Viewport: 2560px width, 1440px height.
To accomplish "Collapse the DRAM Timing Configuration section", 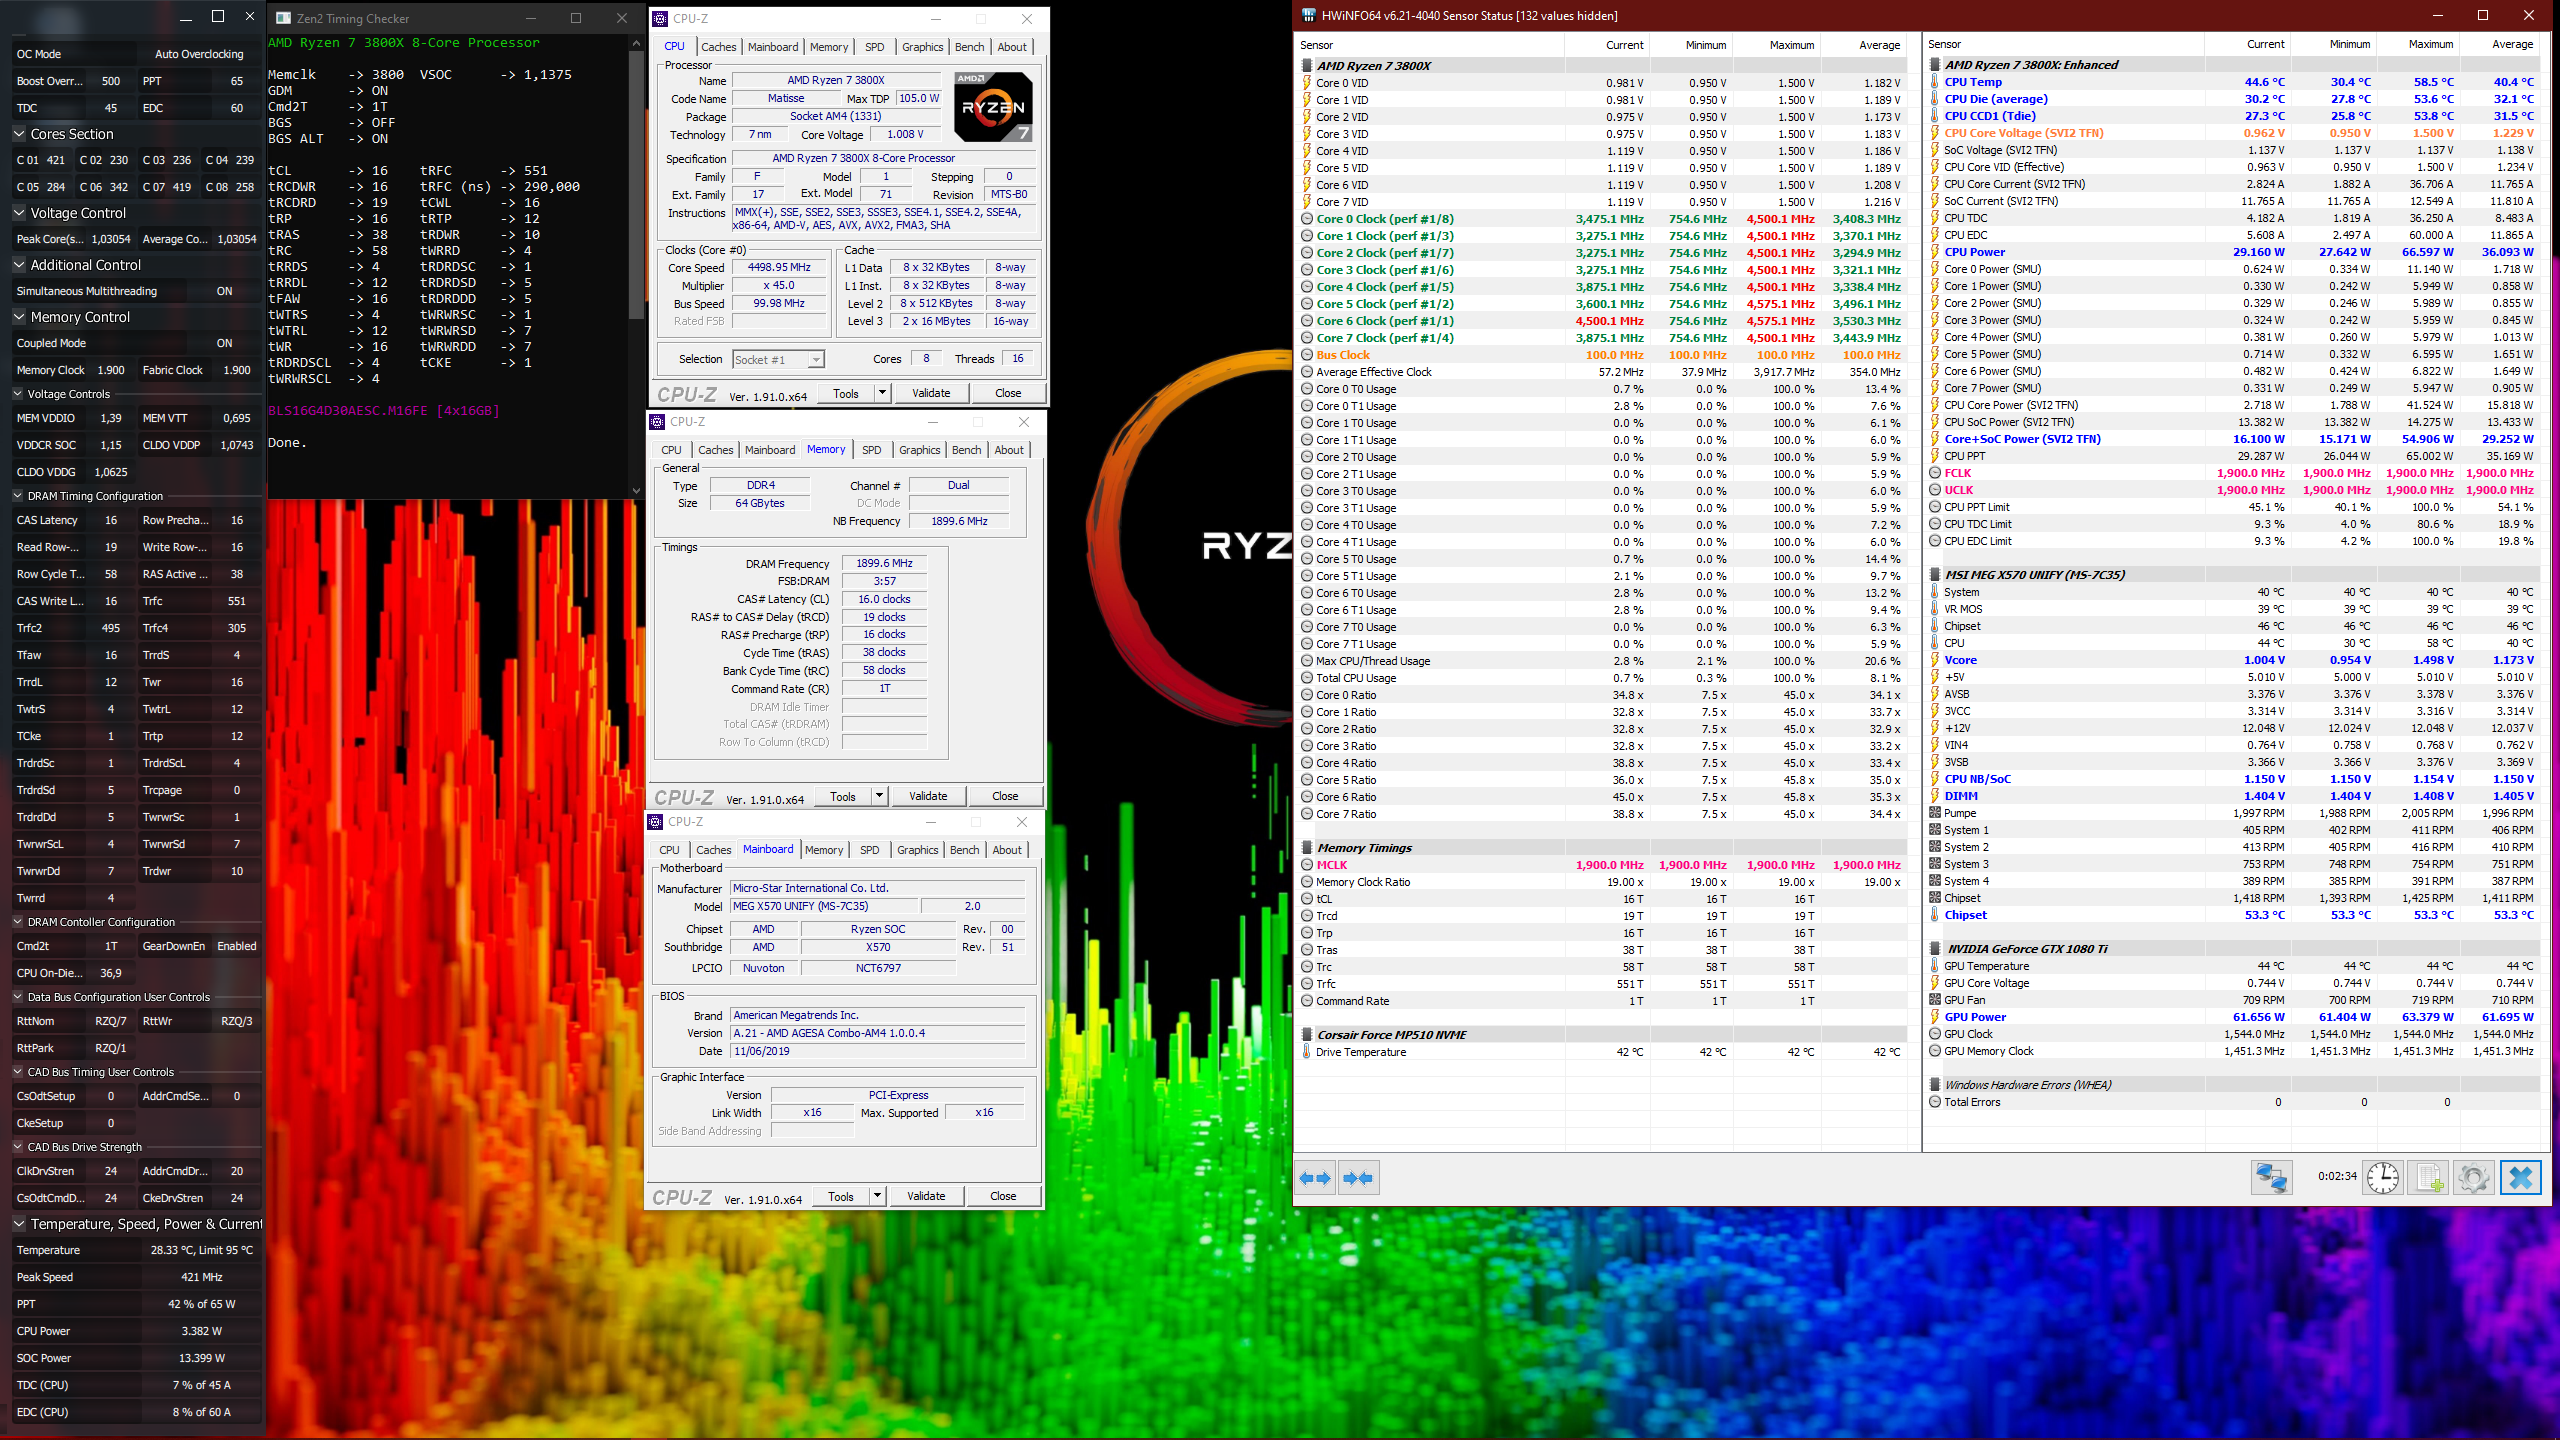I will (x=18, y=496).
